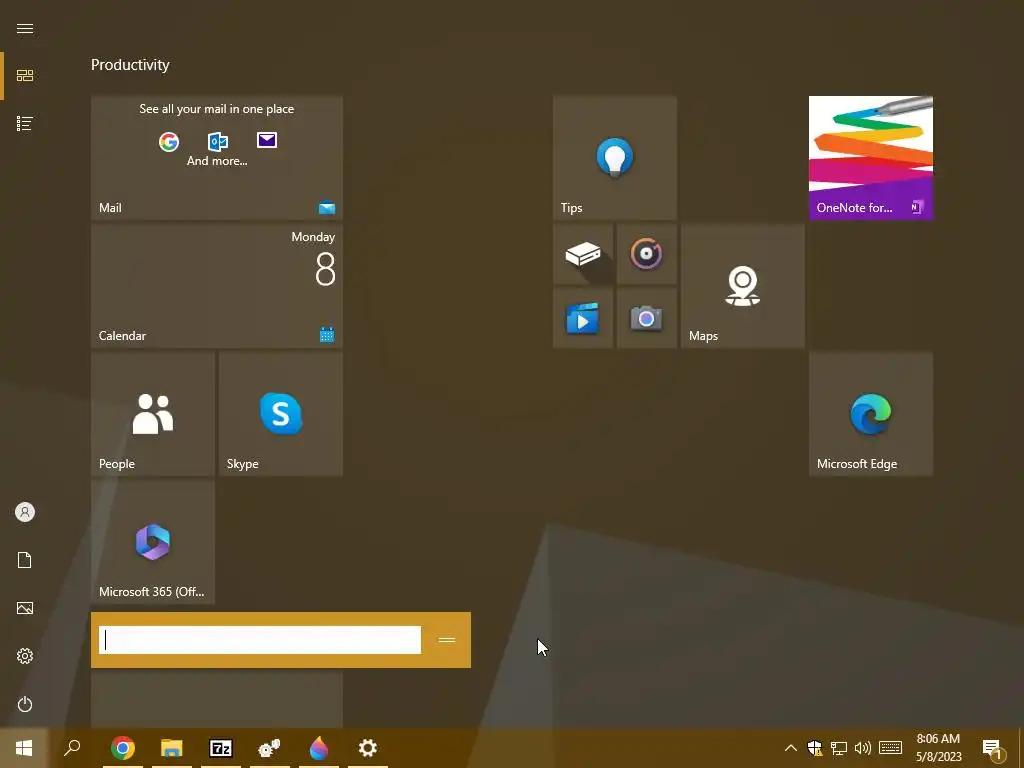Launch the People tile
The height and width of the screenshot is (768, 1024).
[153, 413]
